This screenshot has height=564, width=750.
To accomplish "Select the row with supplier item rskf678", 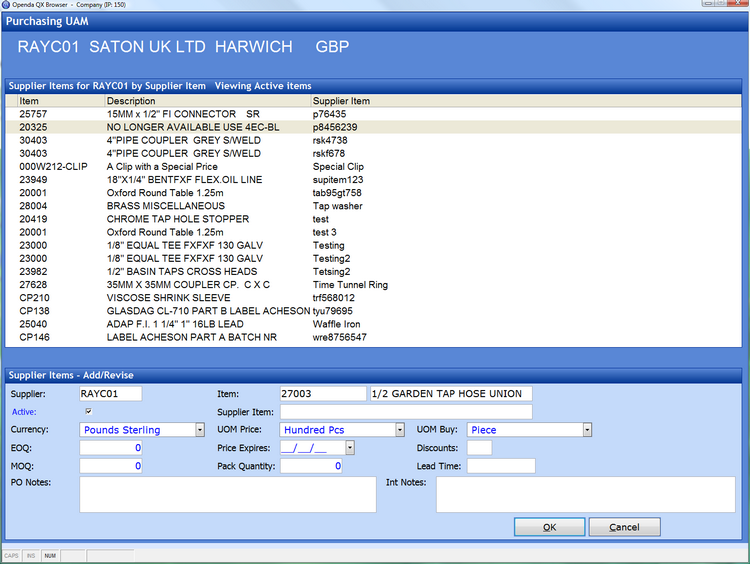I will pos(373,154).
